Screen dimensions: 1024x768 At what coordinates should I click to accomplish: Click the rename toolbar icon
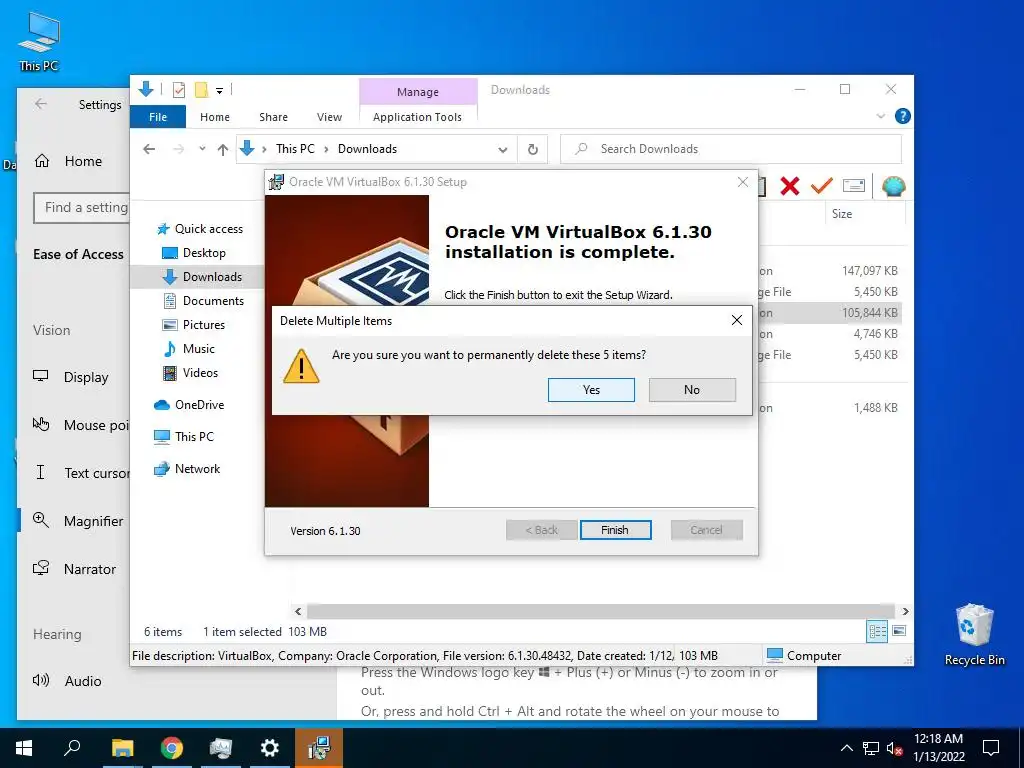(854, 187)
